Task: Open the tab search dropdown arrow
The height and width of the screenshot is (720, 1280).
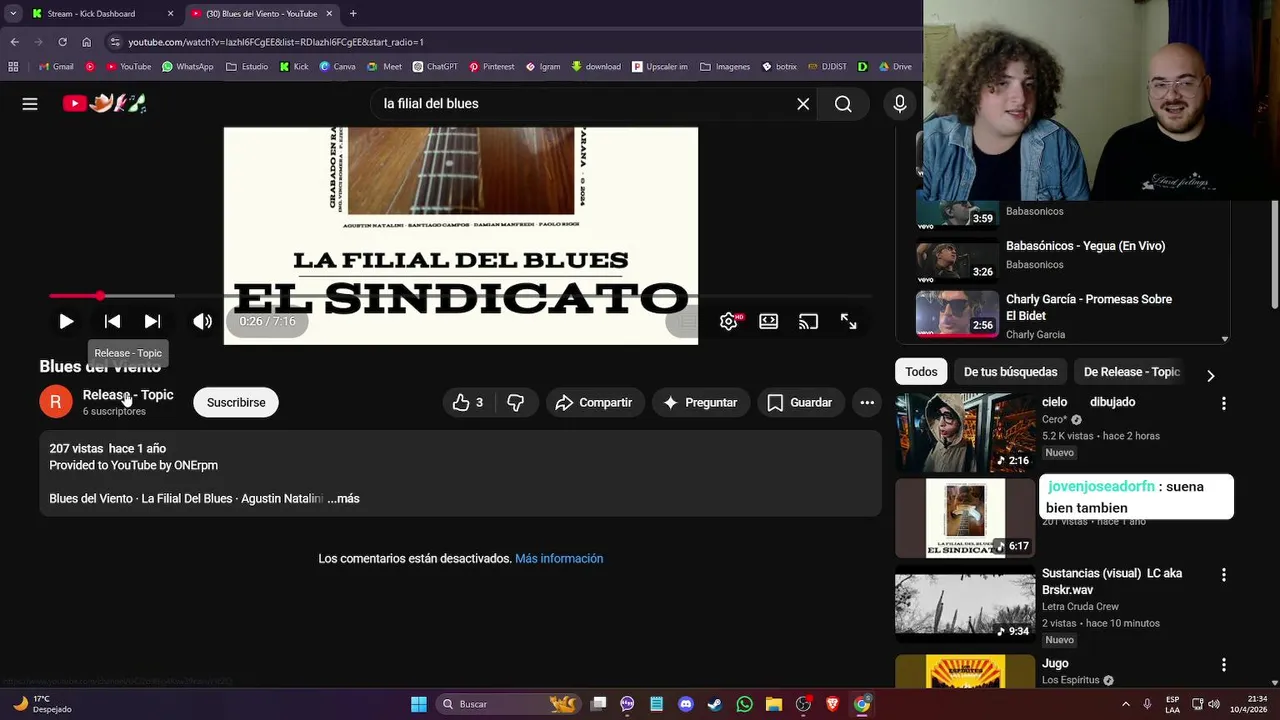Action: click(x=12, y=14)
